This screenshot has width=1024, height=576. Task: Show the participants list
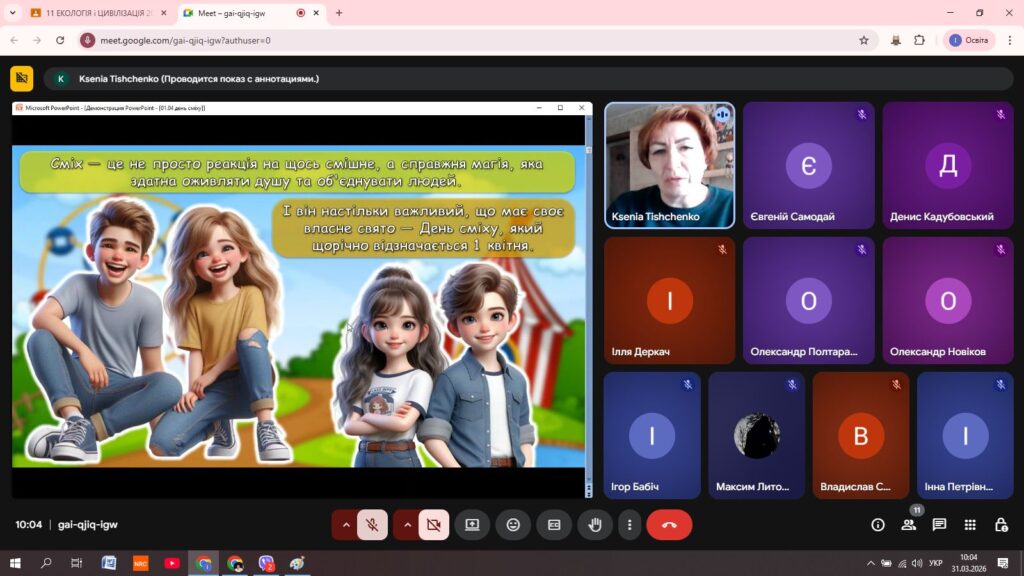point(908,524)
